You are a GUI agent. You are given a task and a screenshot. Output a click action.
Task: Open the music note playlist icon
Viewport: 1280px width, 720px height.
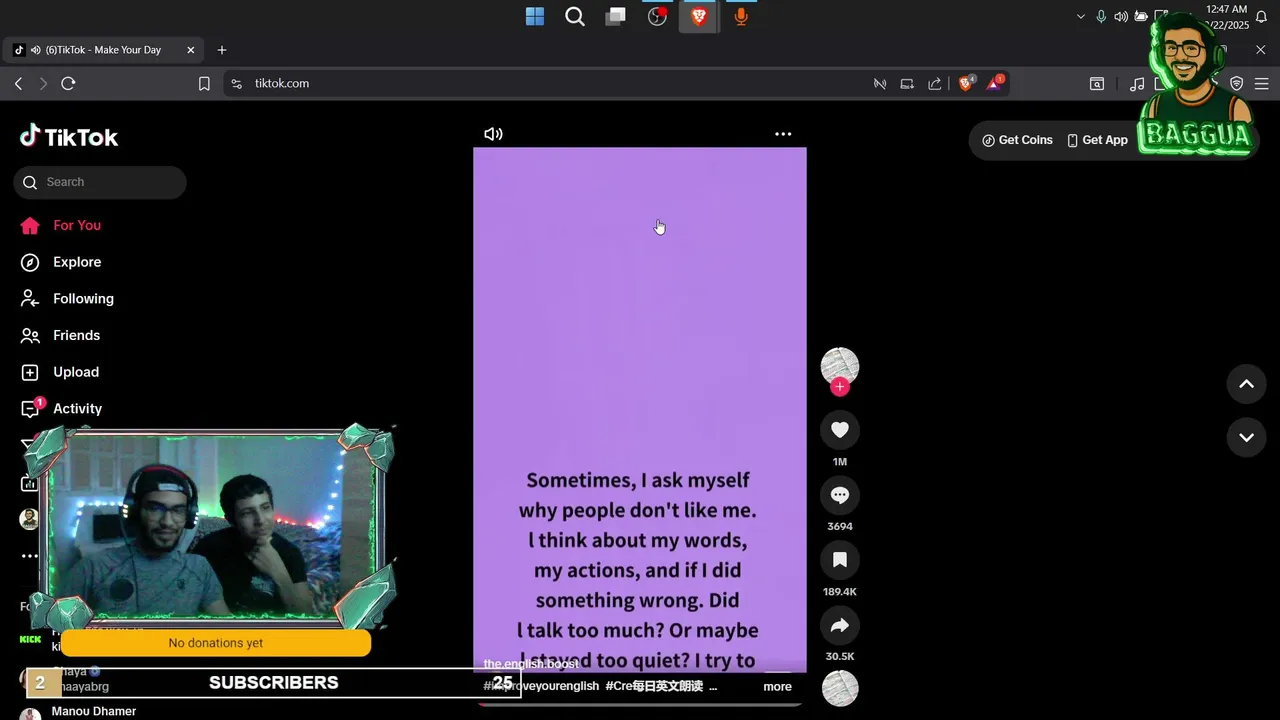click(1137, 84)
